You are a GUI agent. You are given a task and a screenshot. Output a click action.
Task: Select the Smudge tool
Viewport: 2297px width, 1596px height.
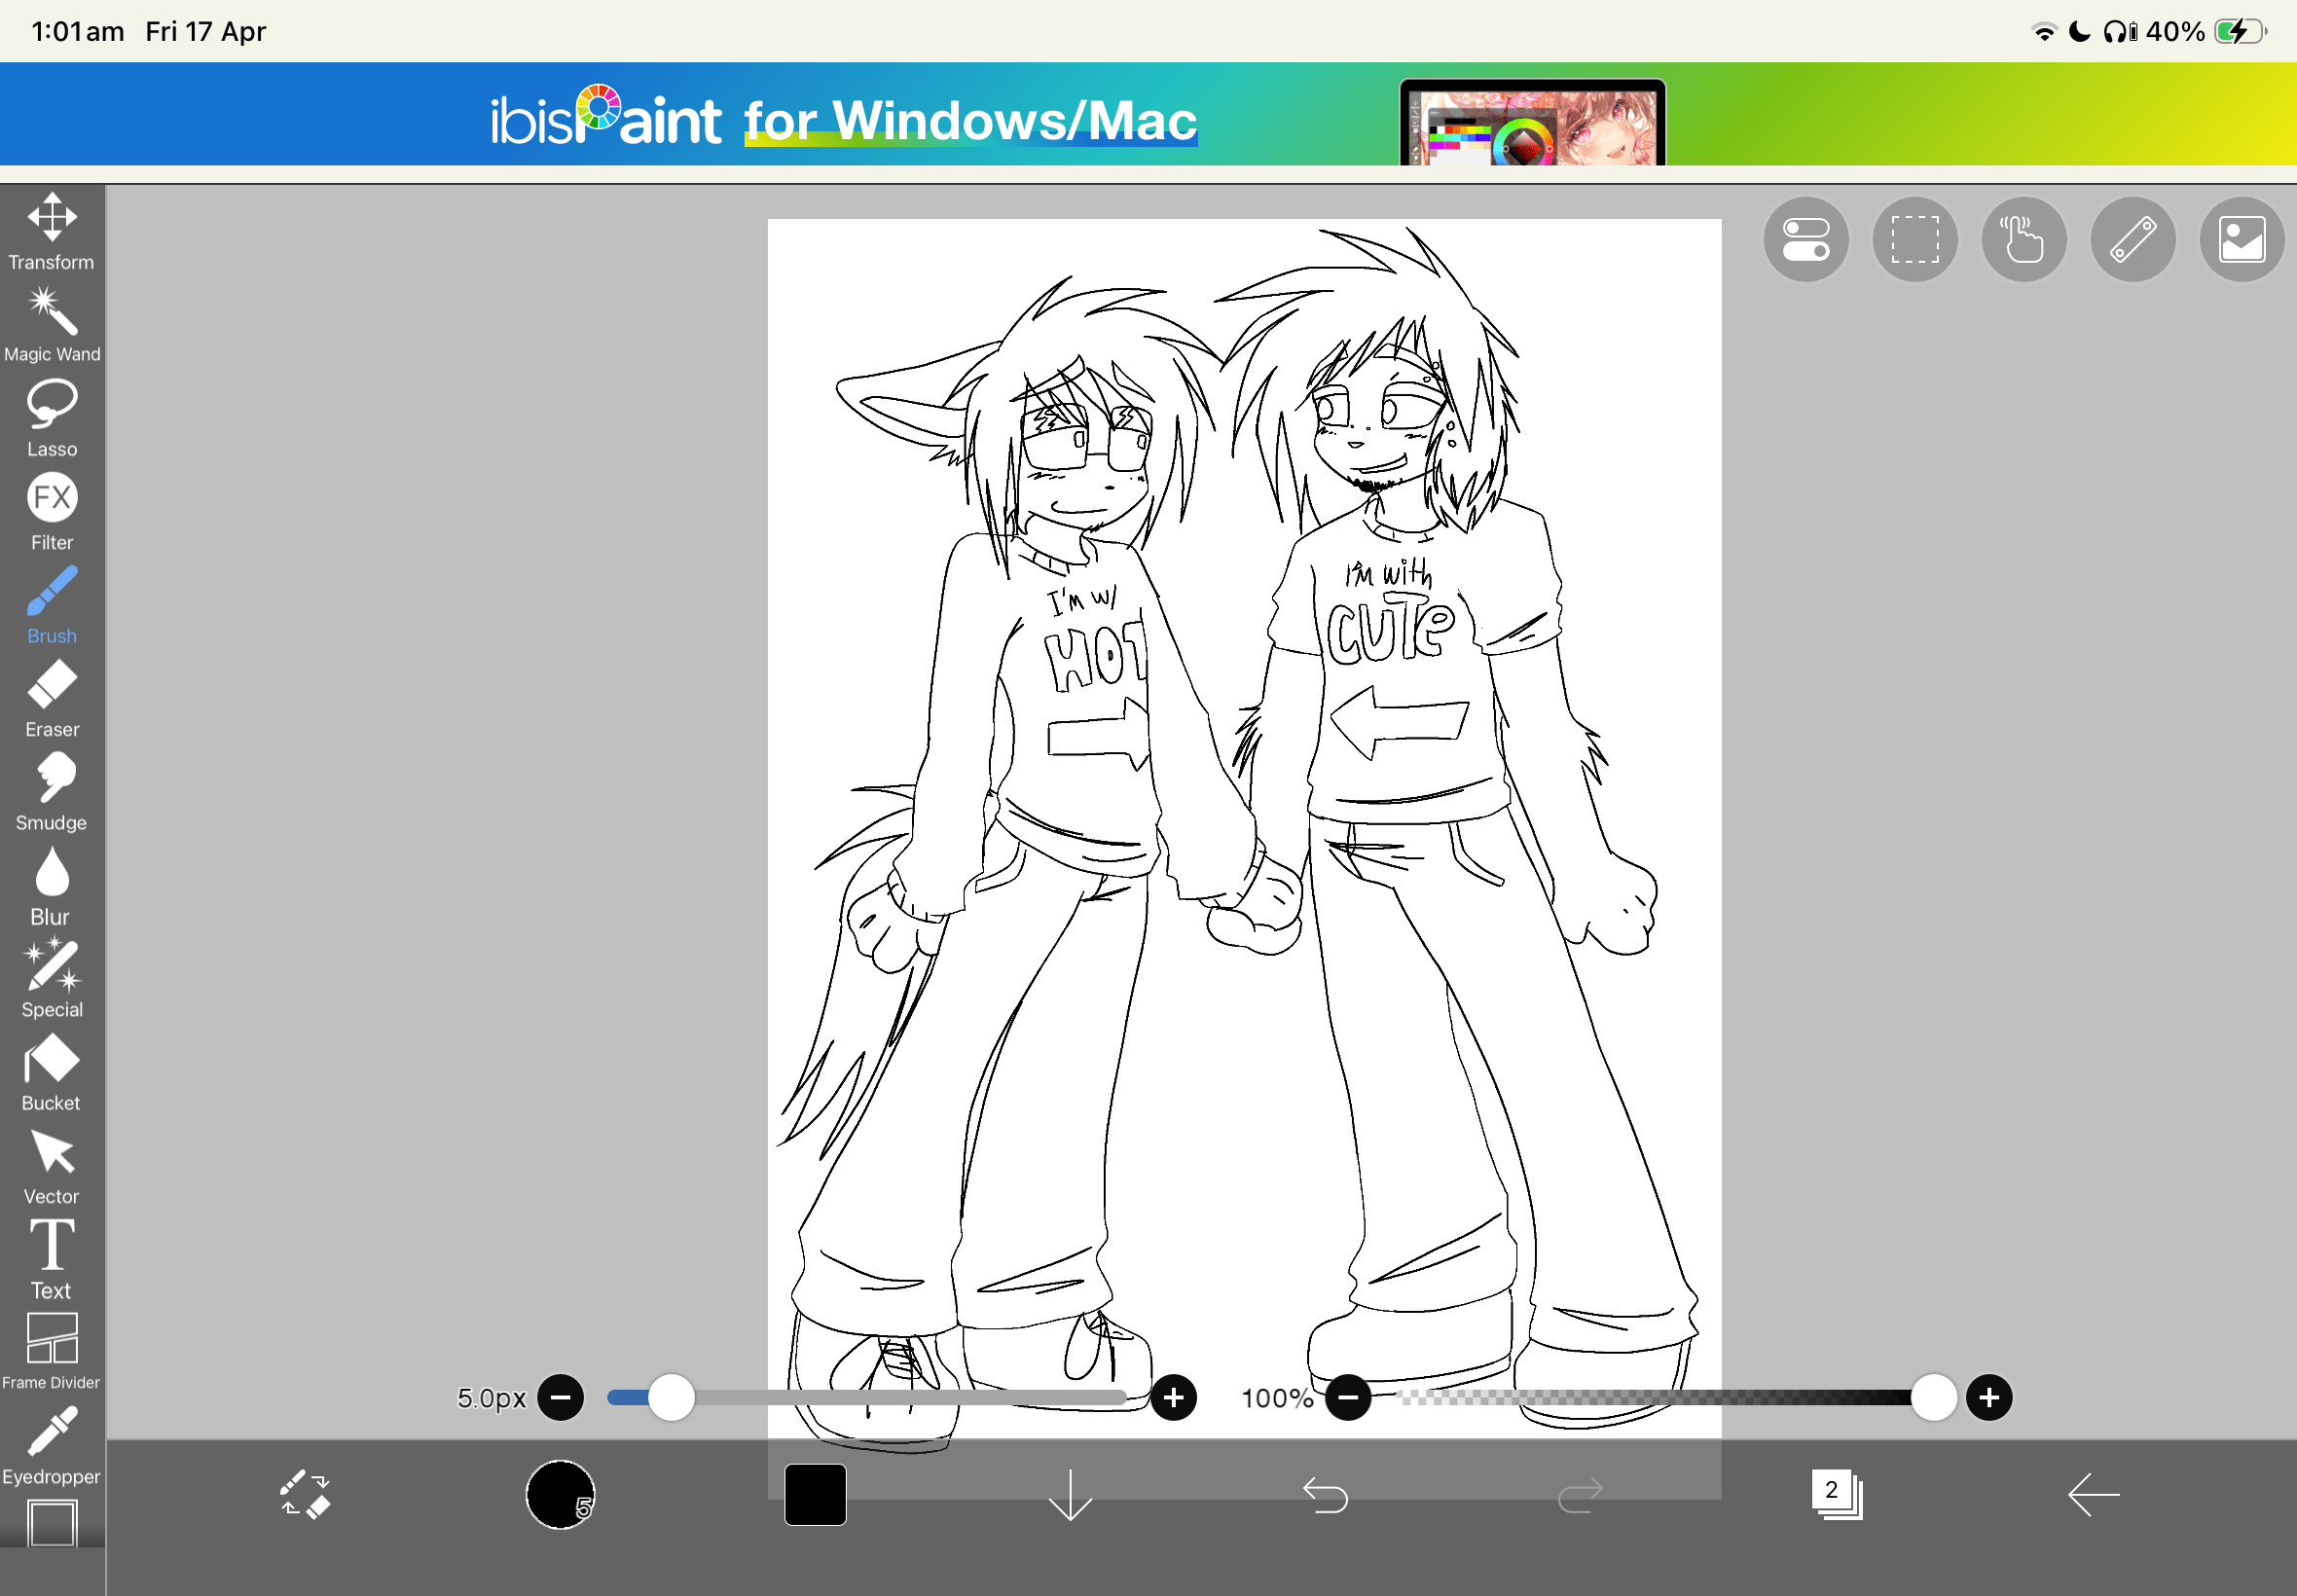click(51, 791)
